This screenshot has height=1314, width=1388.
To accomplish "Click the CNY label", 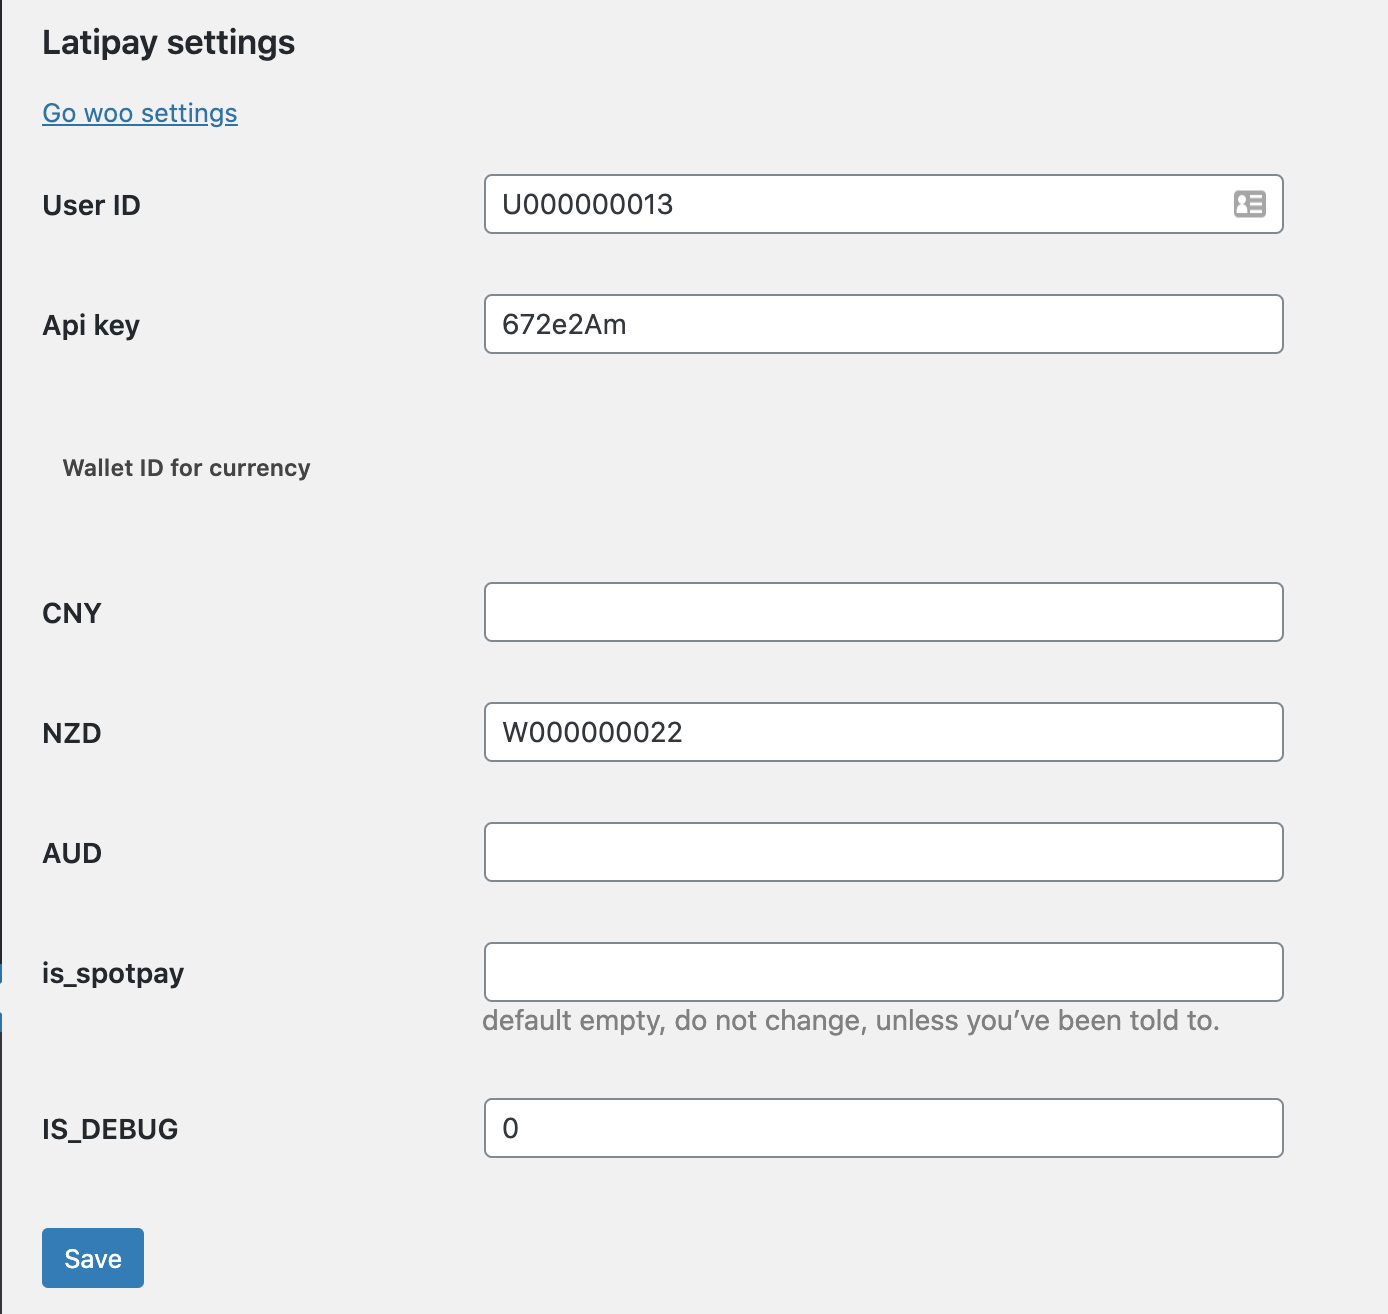I will point(72,613).
